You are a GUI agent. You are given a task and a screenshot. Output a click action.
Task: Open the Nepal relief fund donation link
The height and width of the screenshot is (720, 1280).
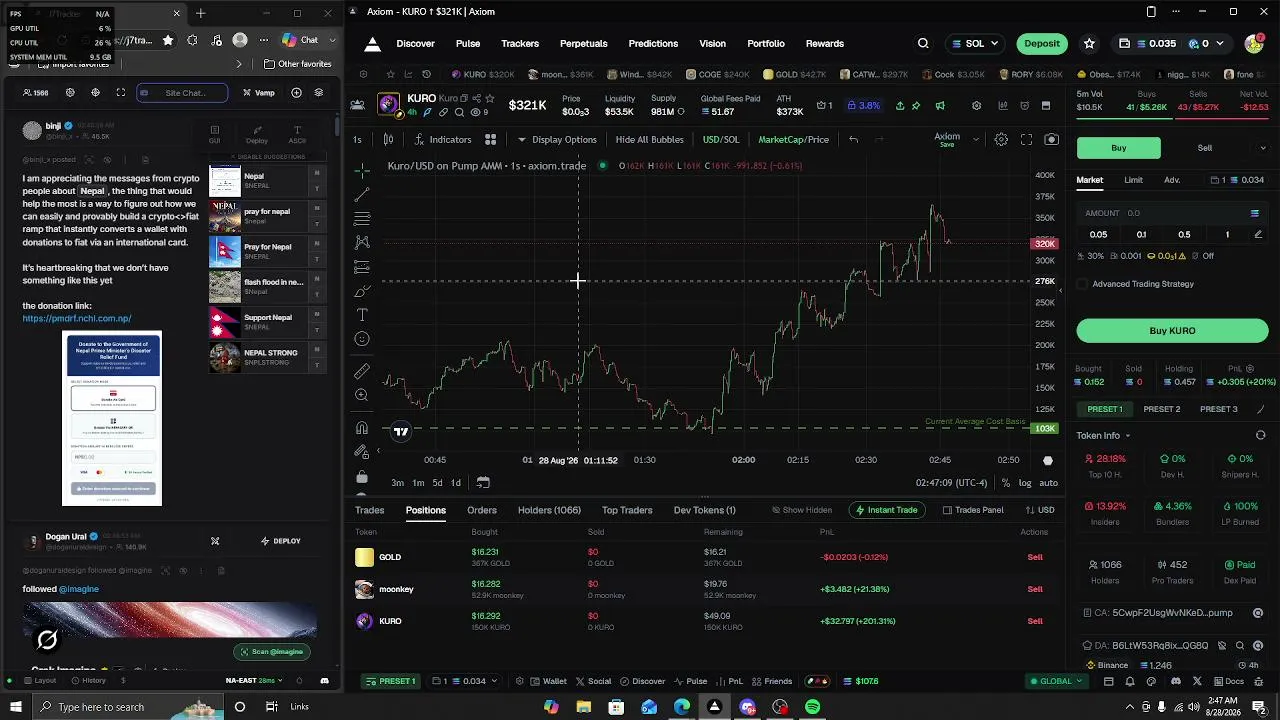77,319
